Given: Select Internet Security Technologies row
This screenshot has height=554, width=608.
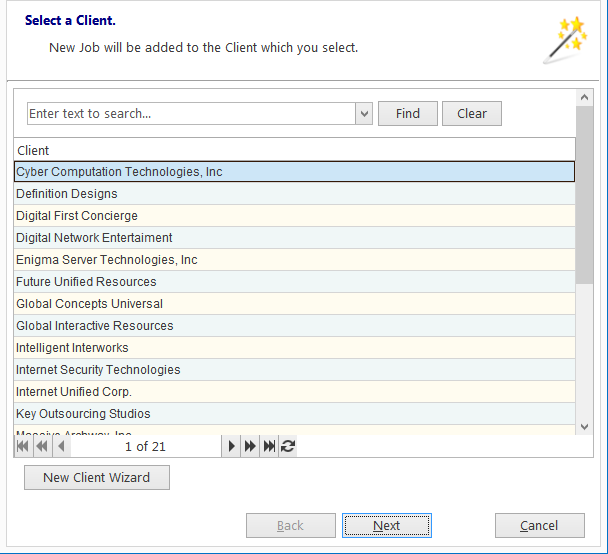Looking at the screenshot, I should point(295,370).
